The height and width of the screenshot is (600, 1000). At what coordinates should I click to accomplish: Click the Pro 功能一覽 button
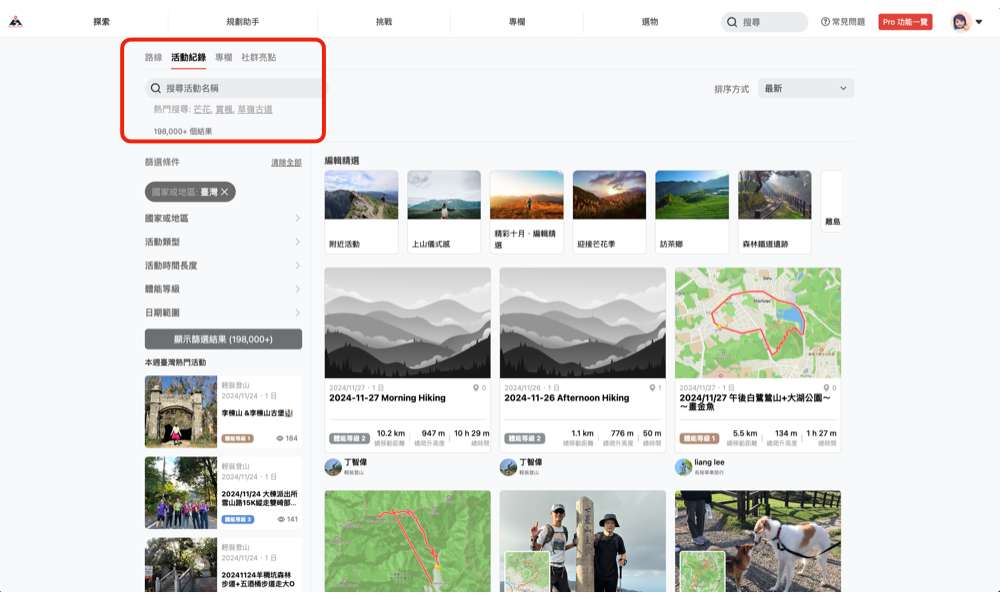(x=905, y=22)
